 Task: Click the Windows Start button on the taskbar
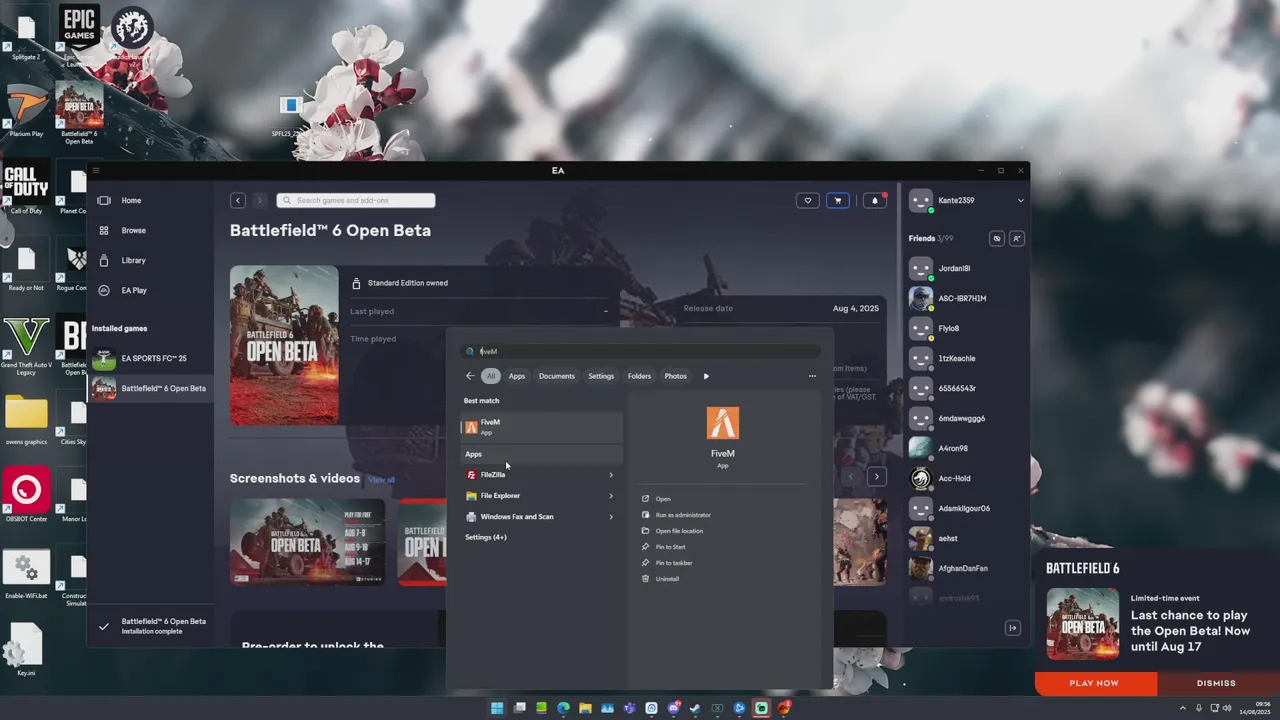click(x=497, y=708)
